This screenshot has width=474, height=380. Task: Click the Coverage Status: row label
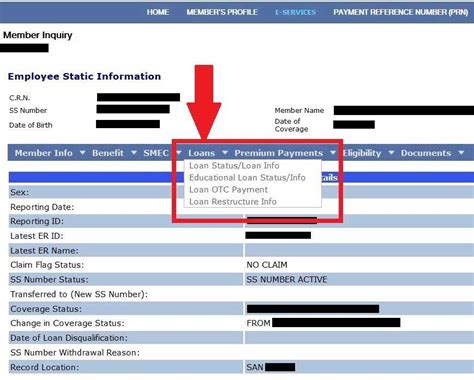pyautogui.click(x=46, y=309)
